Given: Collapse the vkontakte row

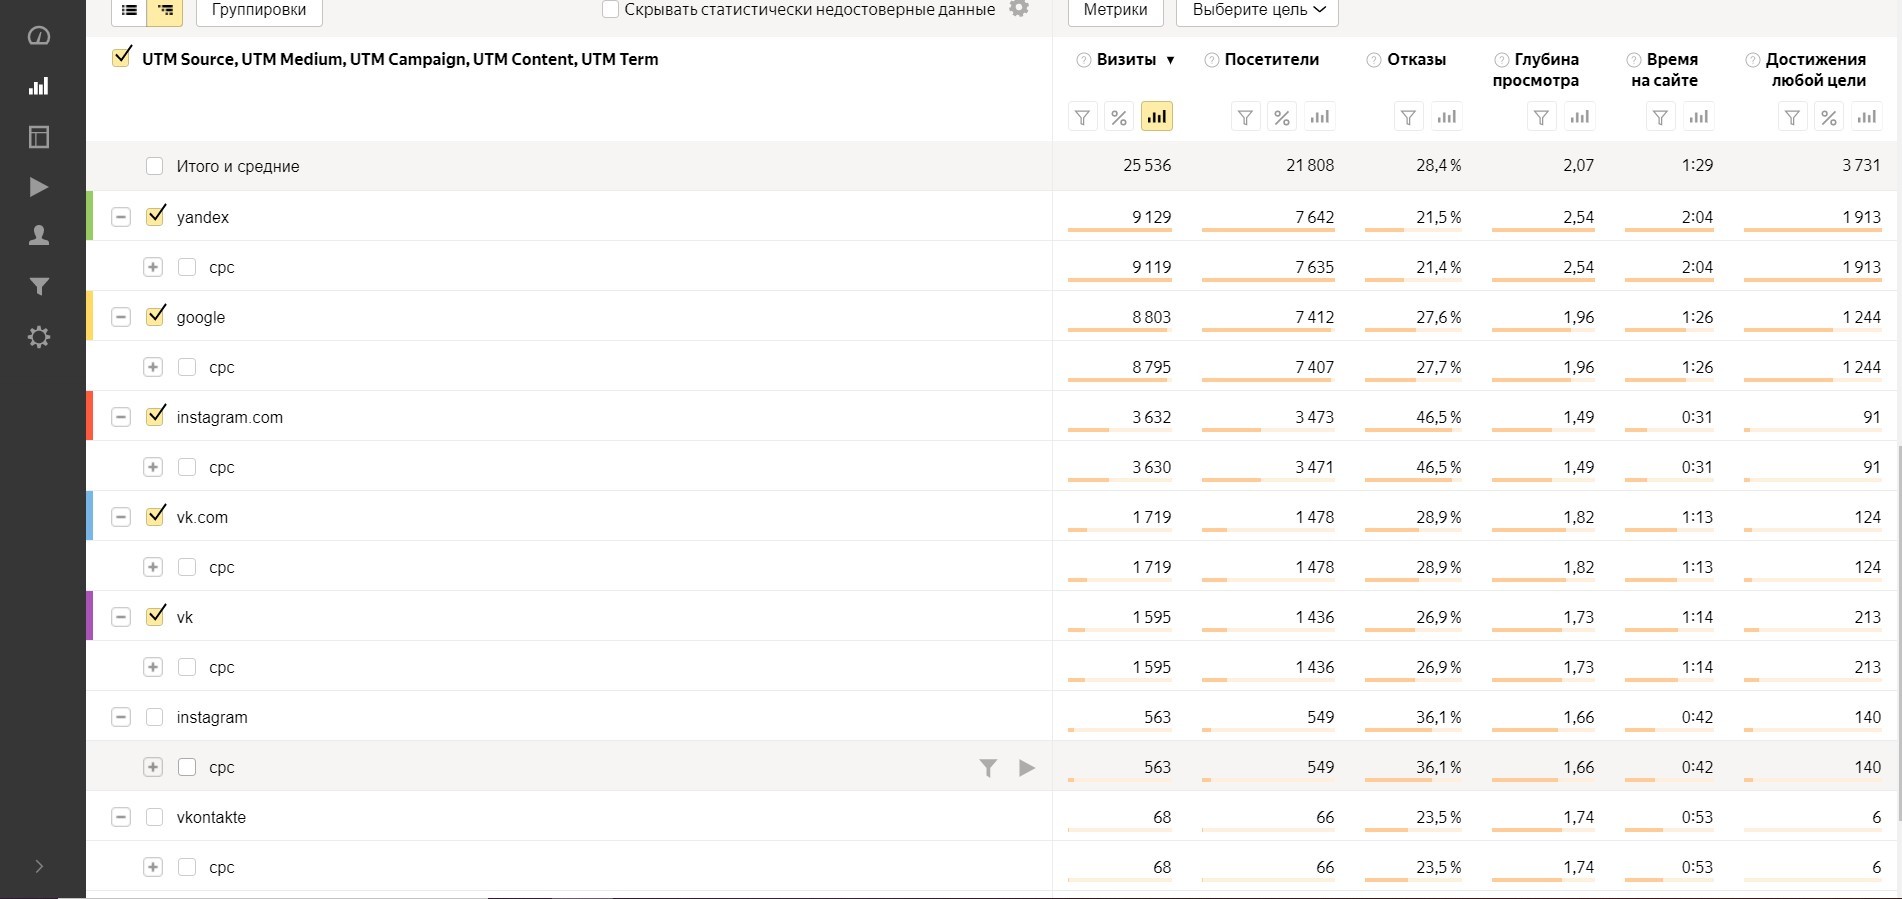Looking at the screenshot, I should (x=121, y=817).
